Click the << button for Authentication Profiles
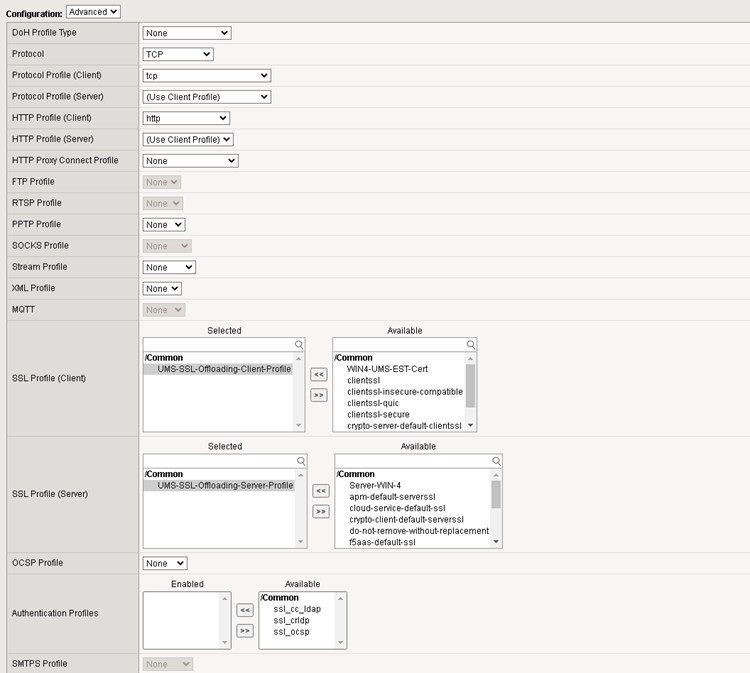The height and width of the screenshot is (673, 750). [x=244, y=609]
